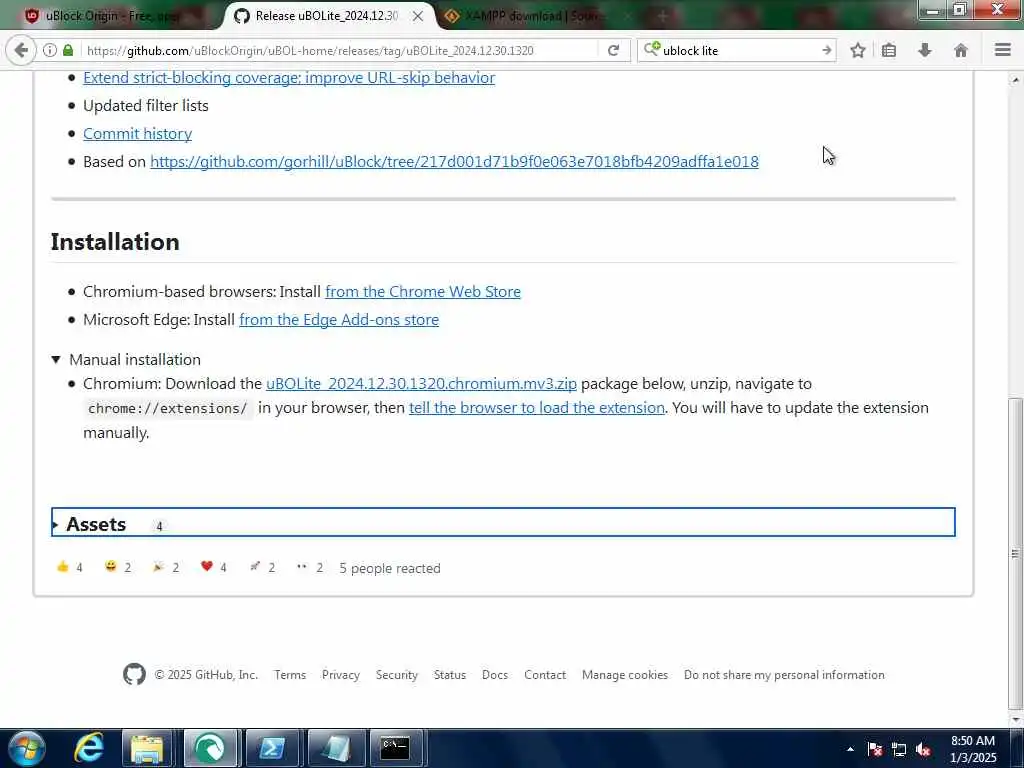Open File Explorer from taskbar

point(147,748)
